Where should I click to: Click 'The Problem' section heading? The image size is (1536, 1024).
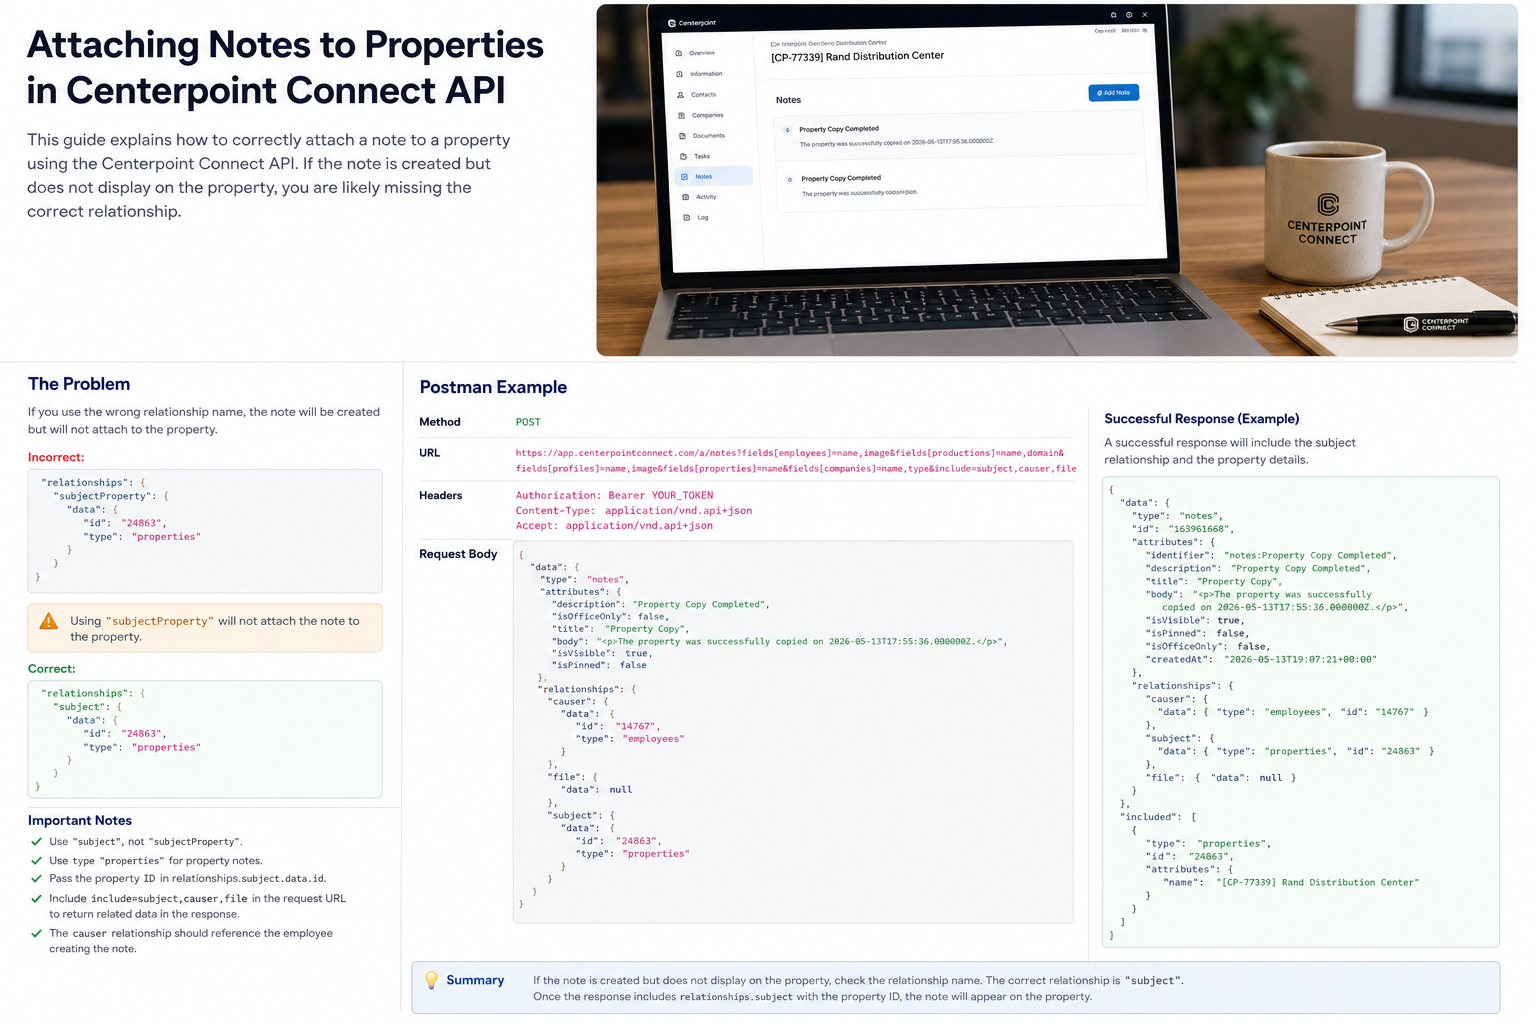click(79, 384)
